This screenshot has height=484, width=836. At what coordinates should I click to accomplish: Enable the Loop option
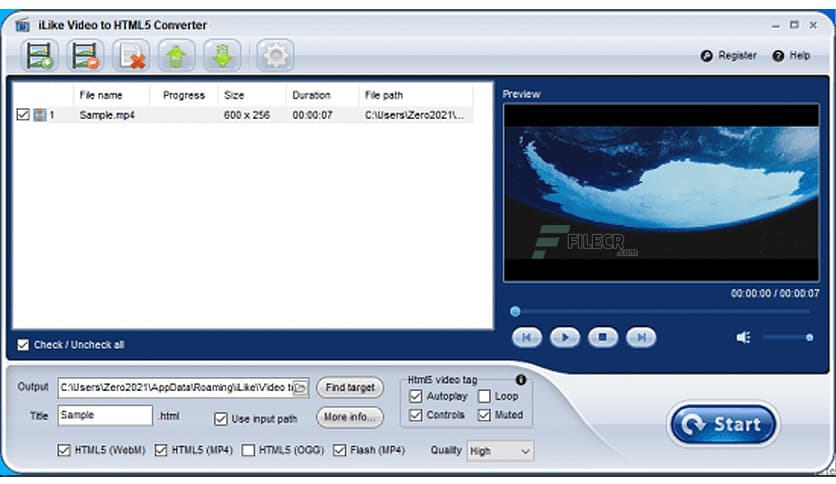484,397
